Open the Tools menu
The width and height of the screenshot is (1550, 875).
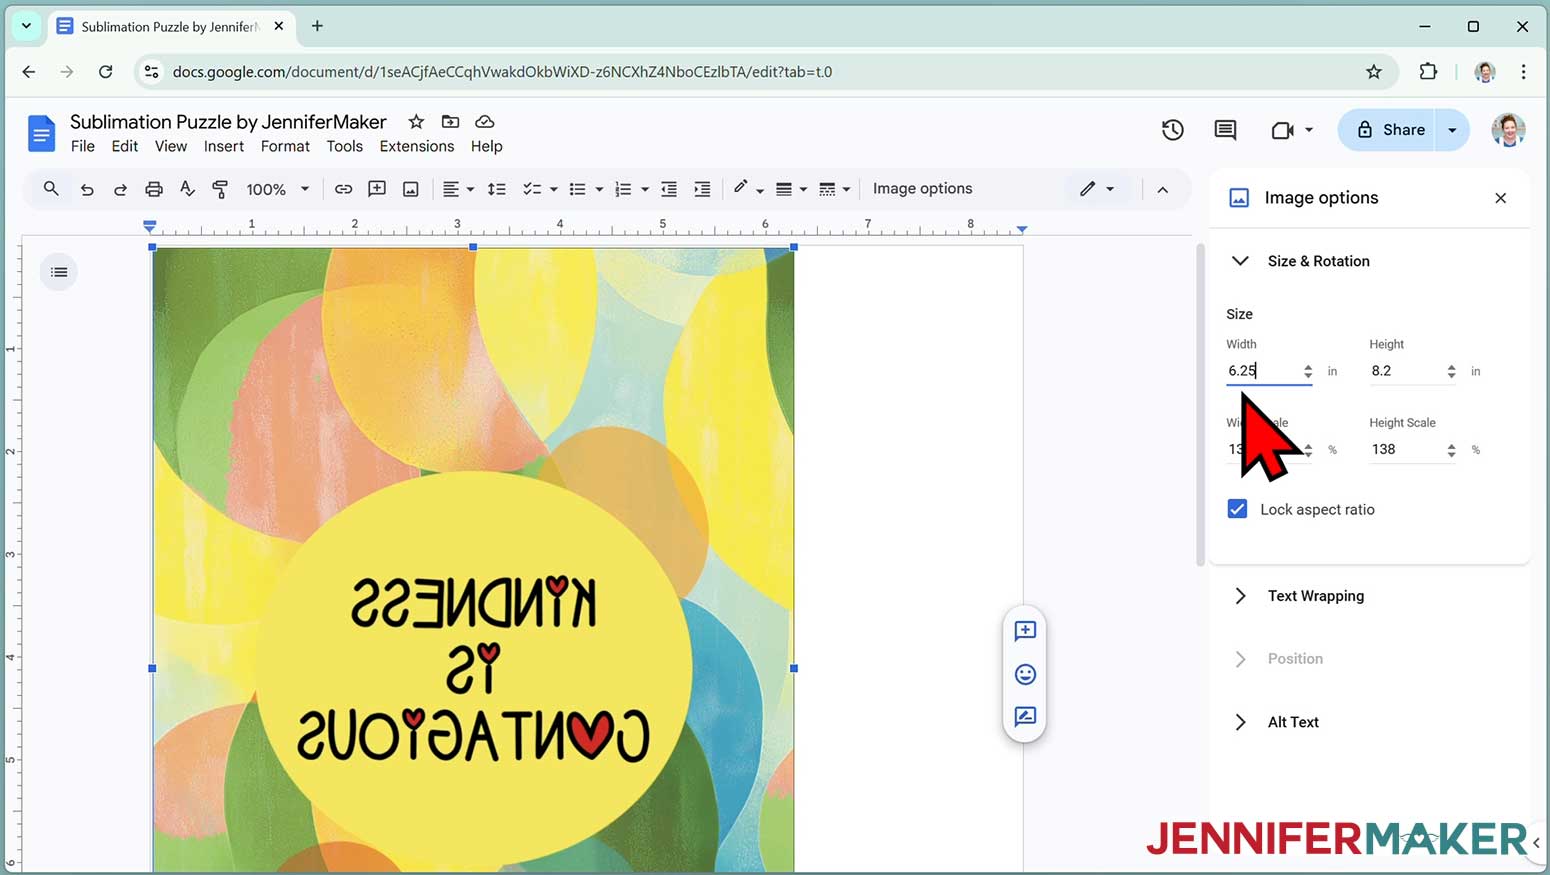(x=345, y=146)
